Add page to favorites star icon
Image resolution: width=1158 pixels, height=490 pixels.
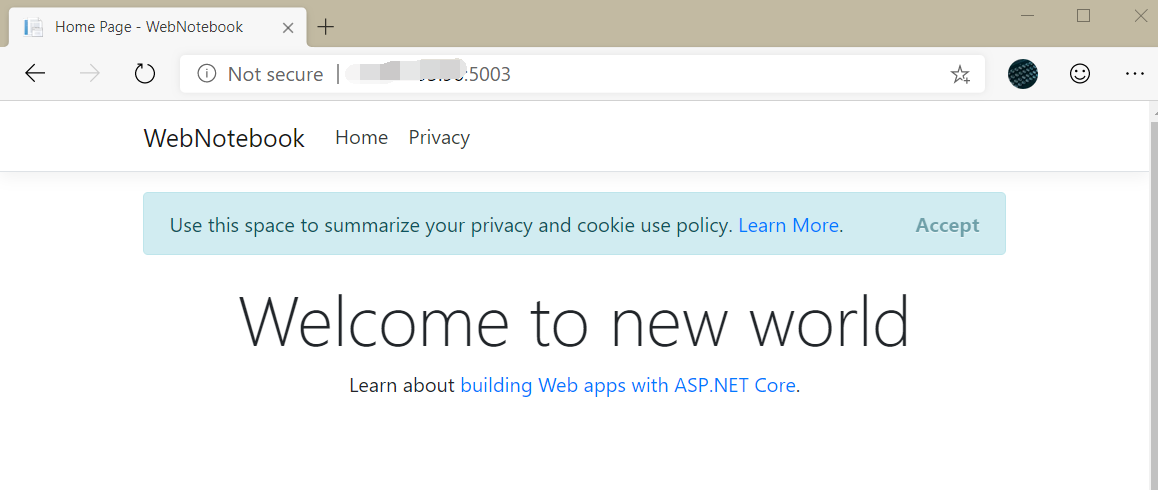[960, 74]
